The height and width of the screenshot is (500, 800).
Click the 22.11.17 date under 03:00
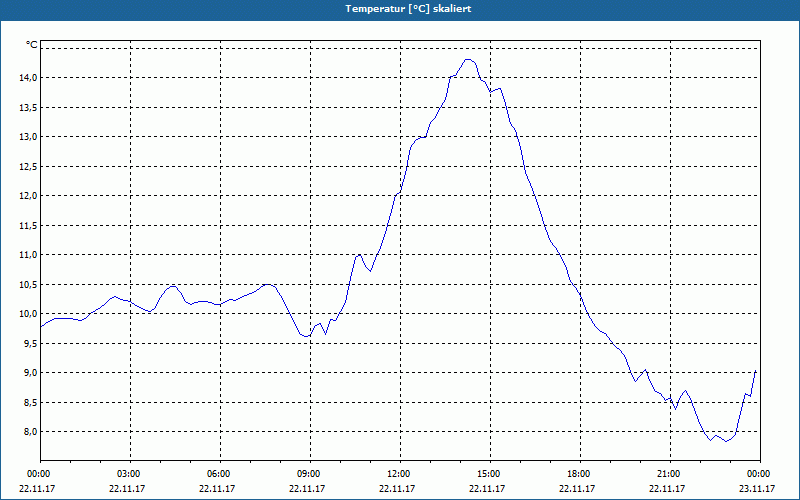click(127, 488)
